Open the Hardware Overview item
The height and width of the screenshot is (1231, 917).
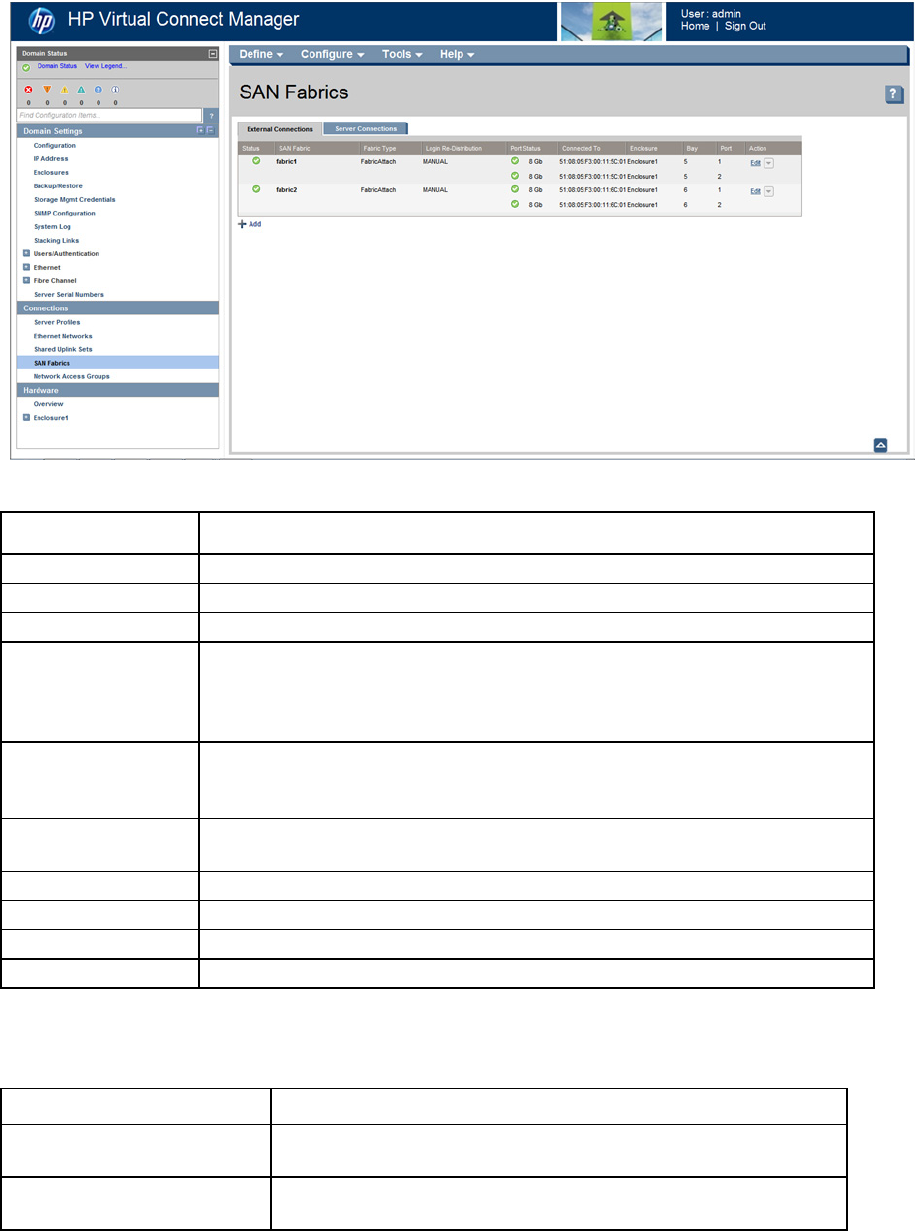pos(48,404)
